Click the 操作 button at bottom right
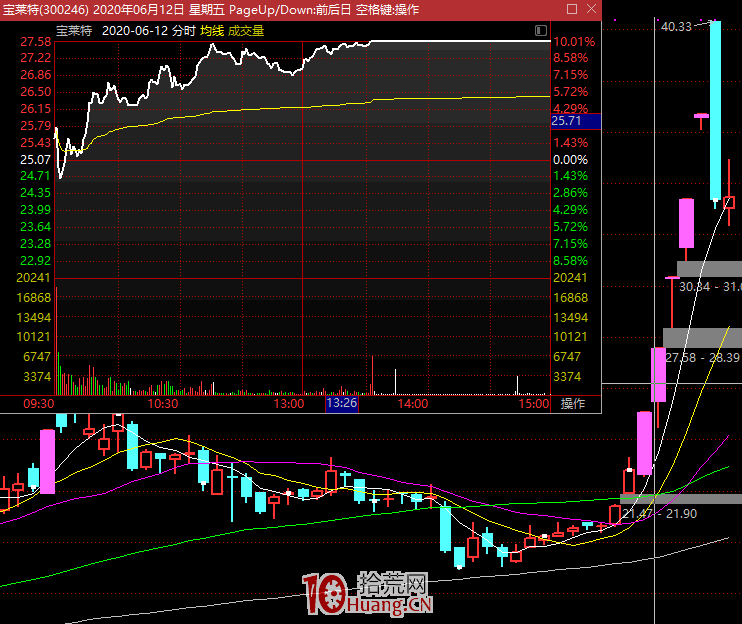Viewport: 742px width, 624px height. 573,404
